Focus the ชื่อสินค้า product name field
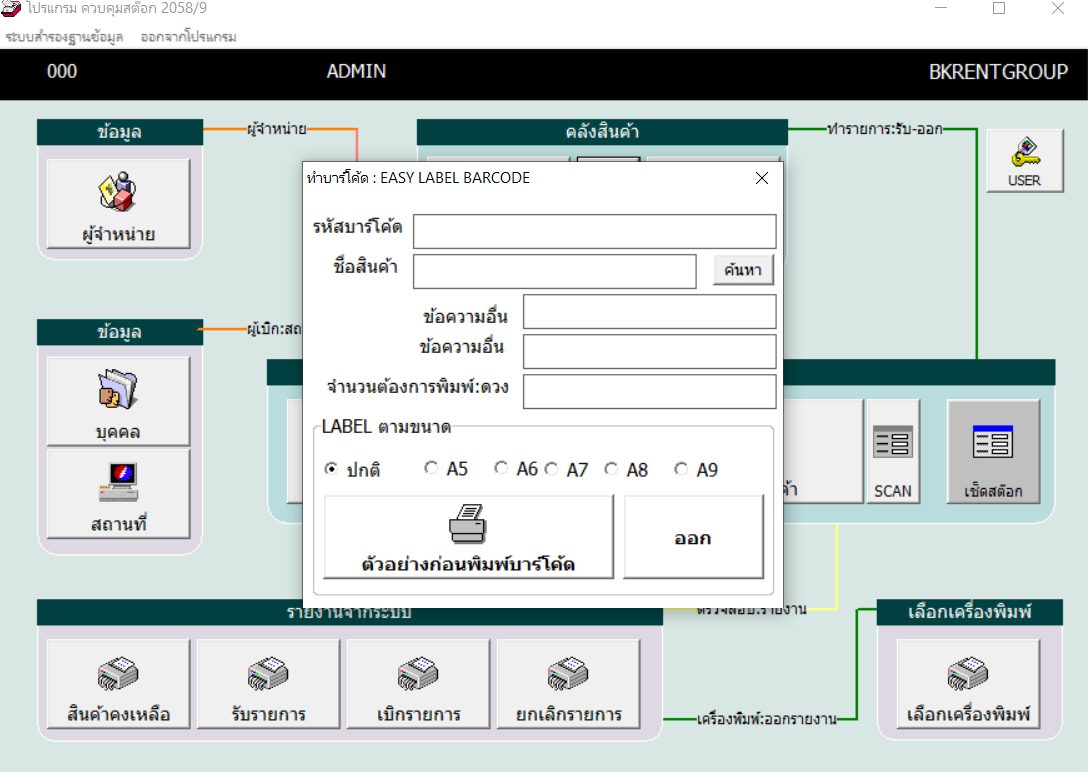 tap(554, 271)
